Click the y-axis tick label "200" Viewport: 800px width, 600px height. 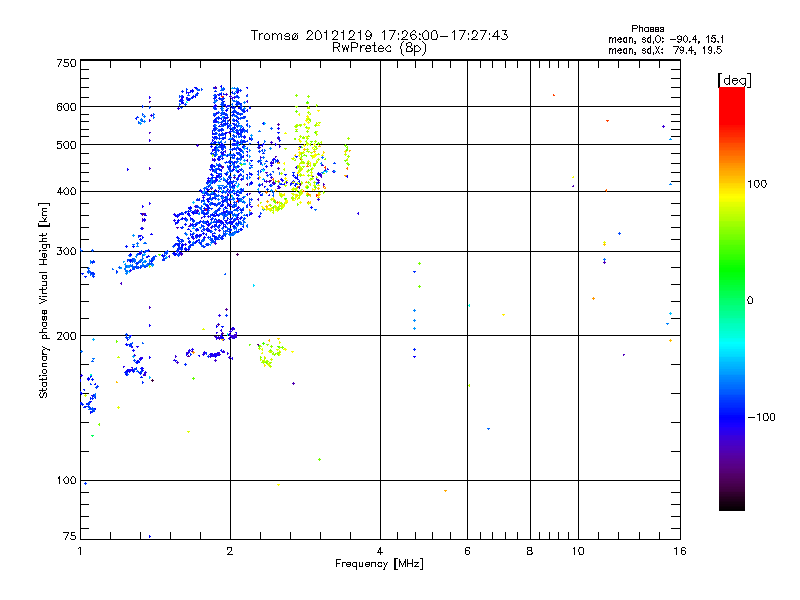pyautogui.click(x=66, y=336)
